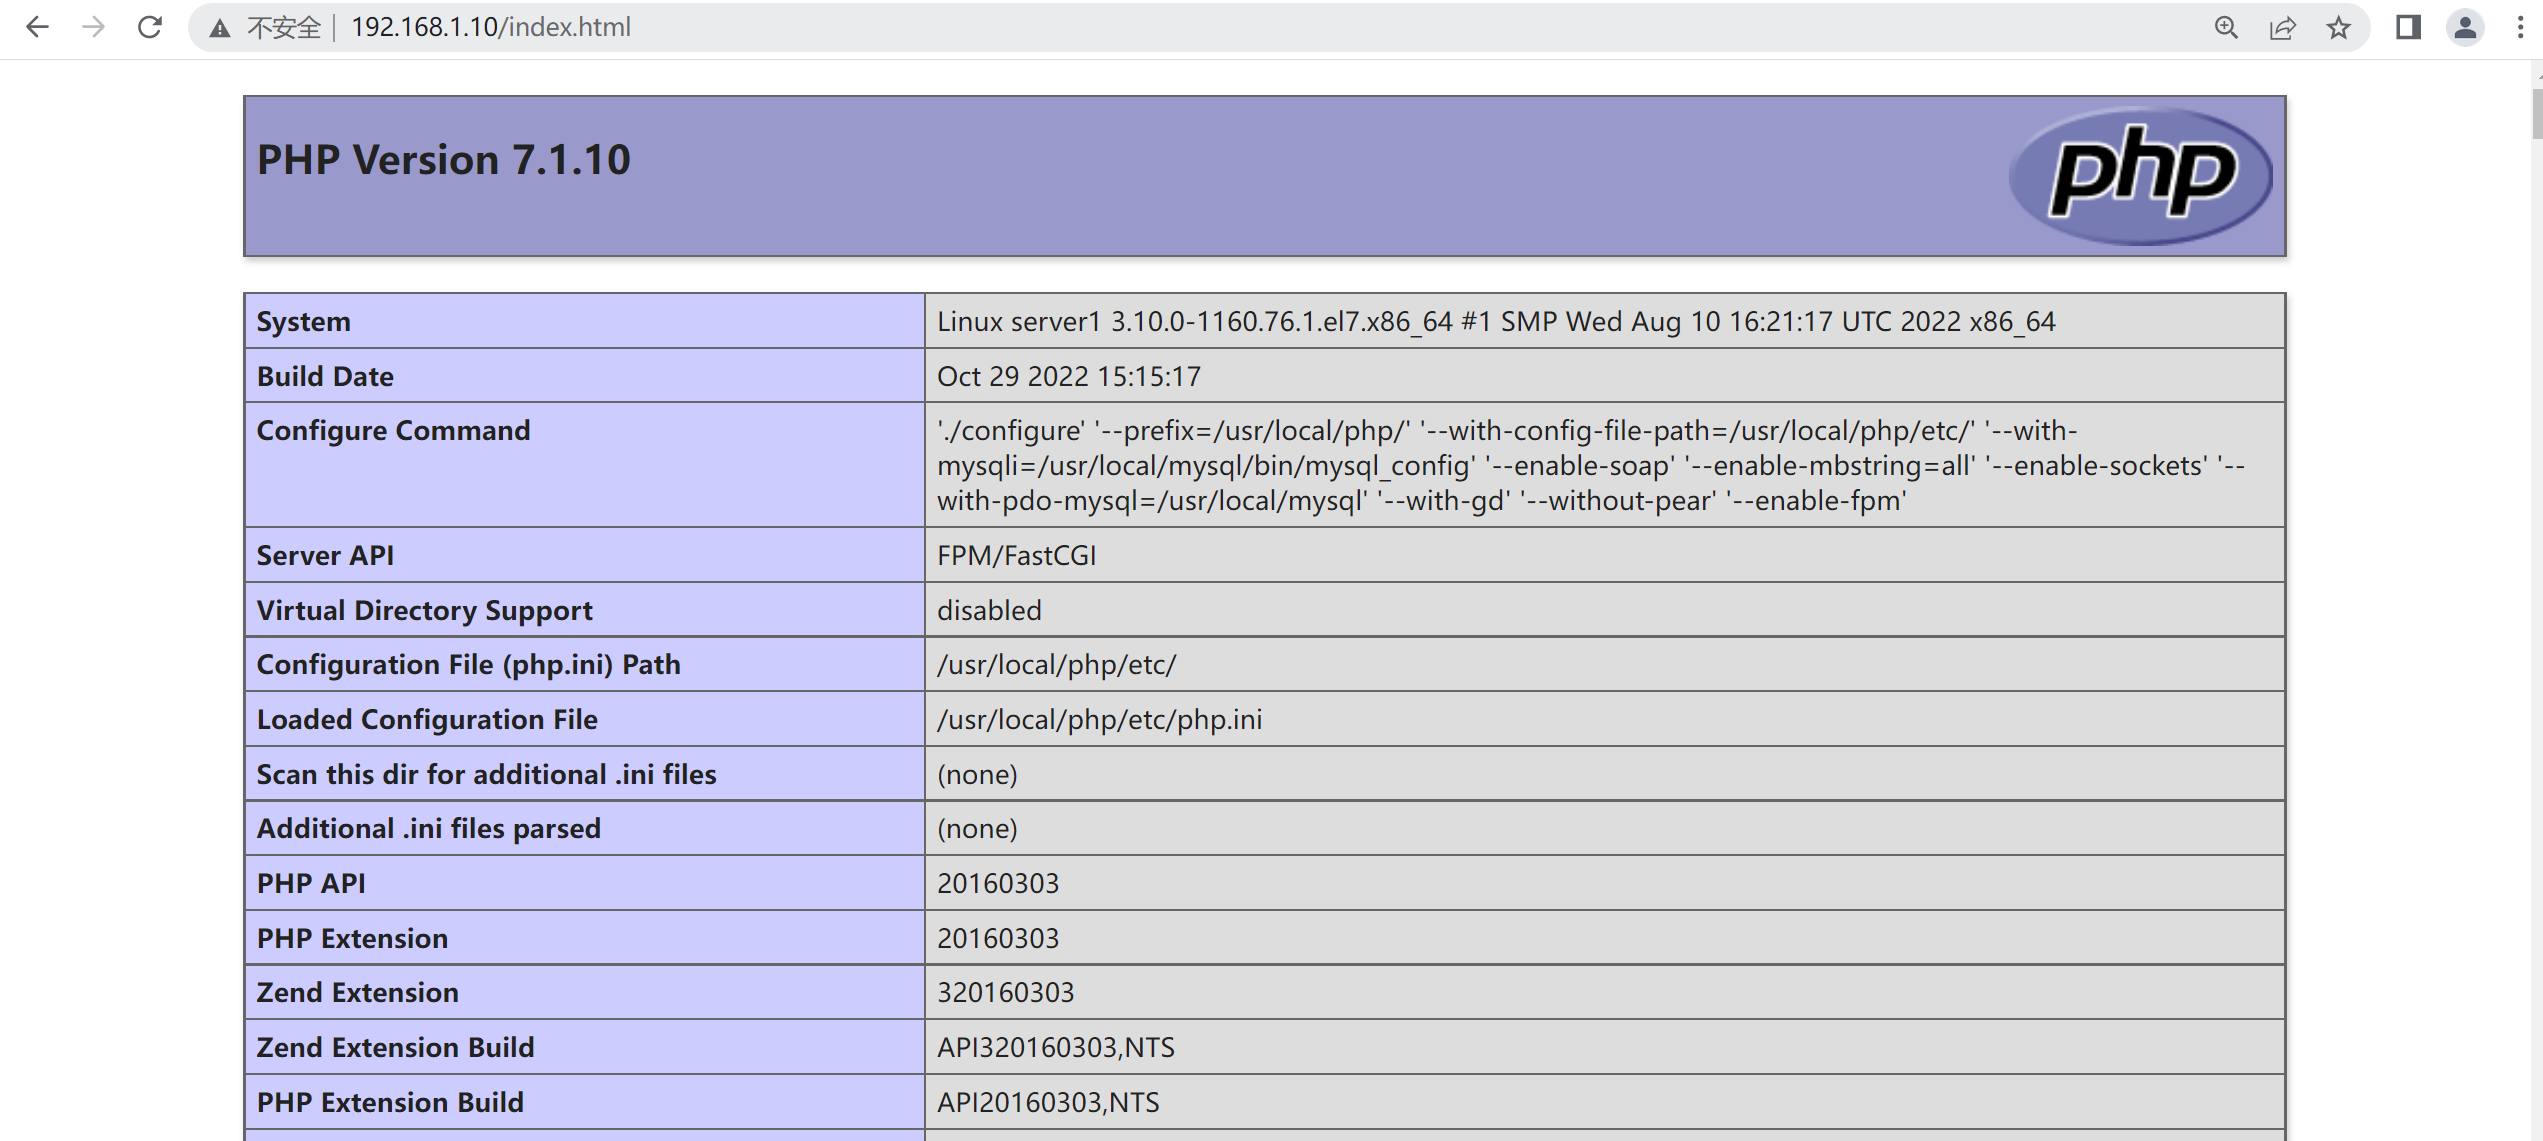Image resolution: width=2543 pixels, height=1141 pixels.
Task: Go back to the previous page
Action: pyautogui.click(x=37, y=27)
